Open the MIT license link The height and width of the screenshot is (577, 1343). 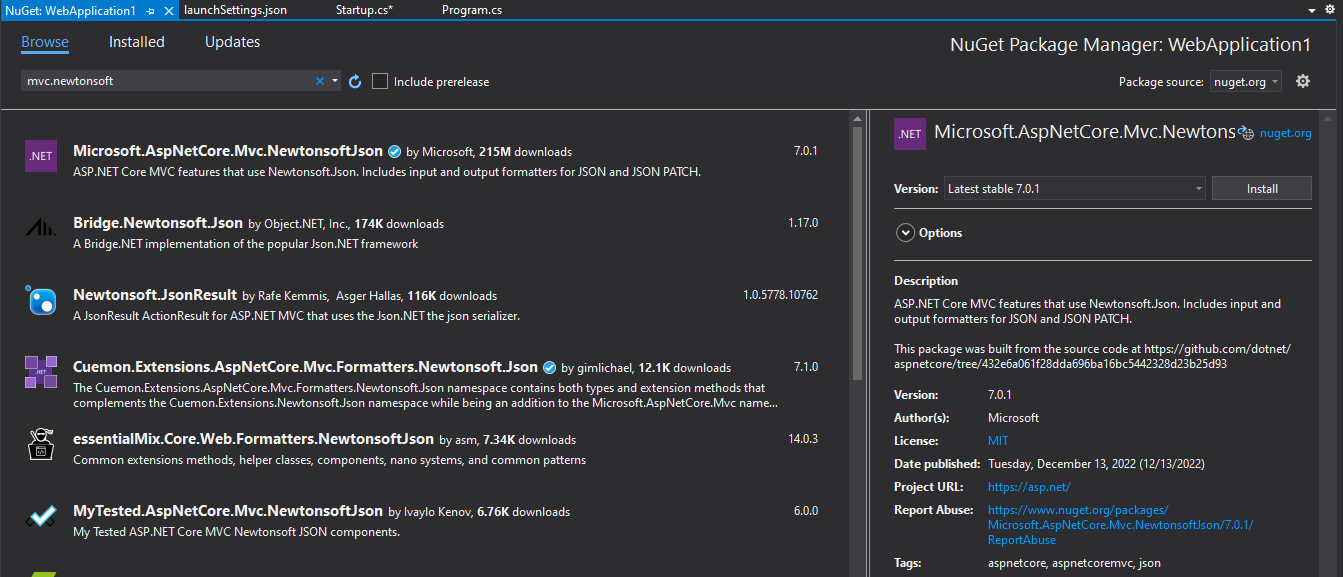tap(997, 440)
